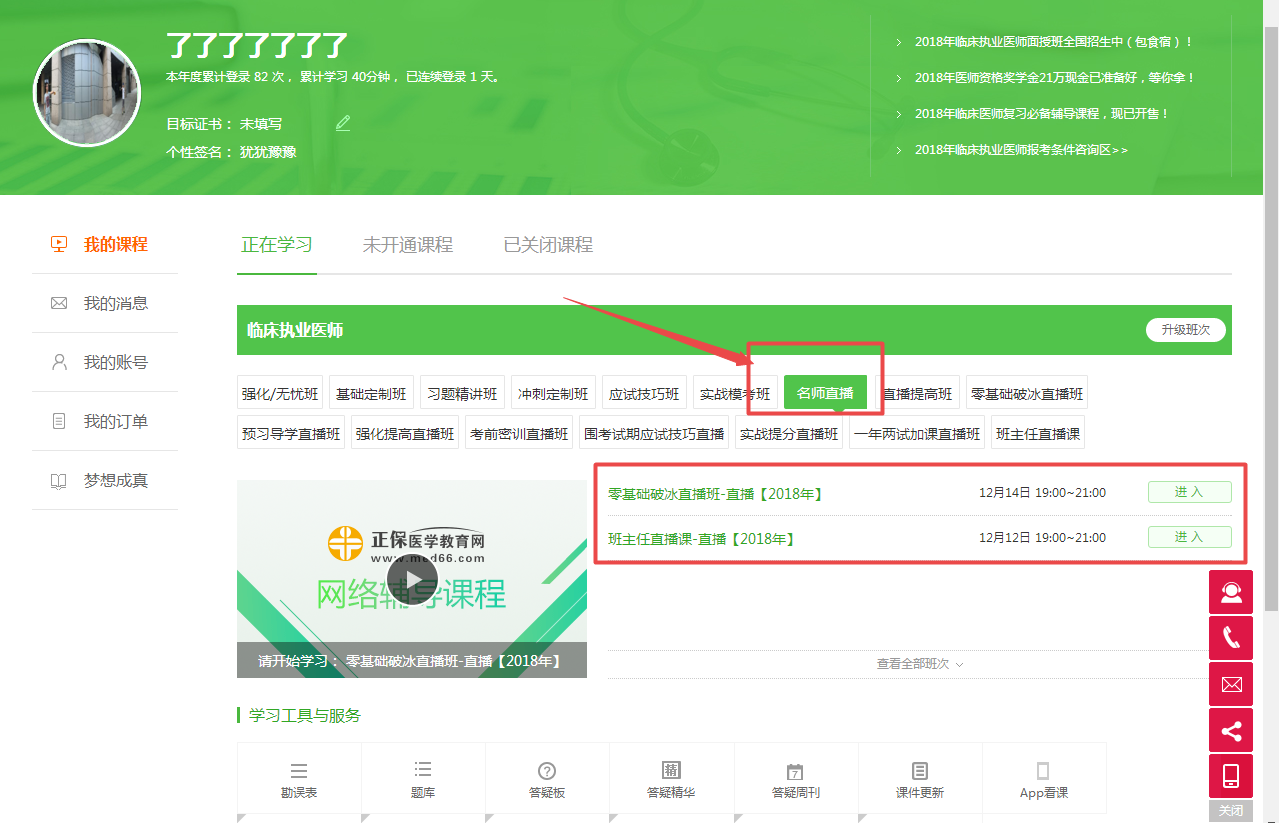Click the pencil icon to edit 目标证书
The height and width of the screenshot is (823, 1279).
343,122
